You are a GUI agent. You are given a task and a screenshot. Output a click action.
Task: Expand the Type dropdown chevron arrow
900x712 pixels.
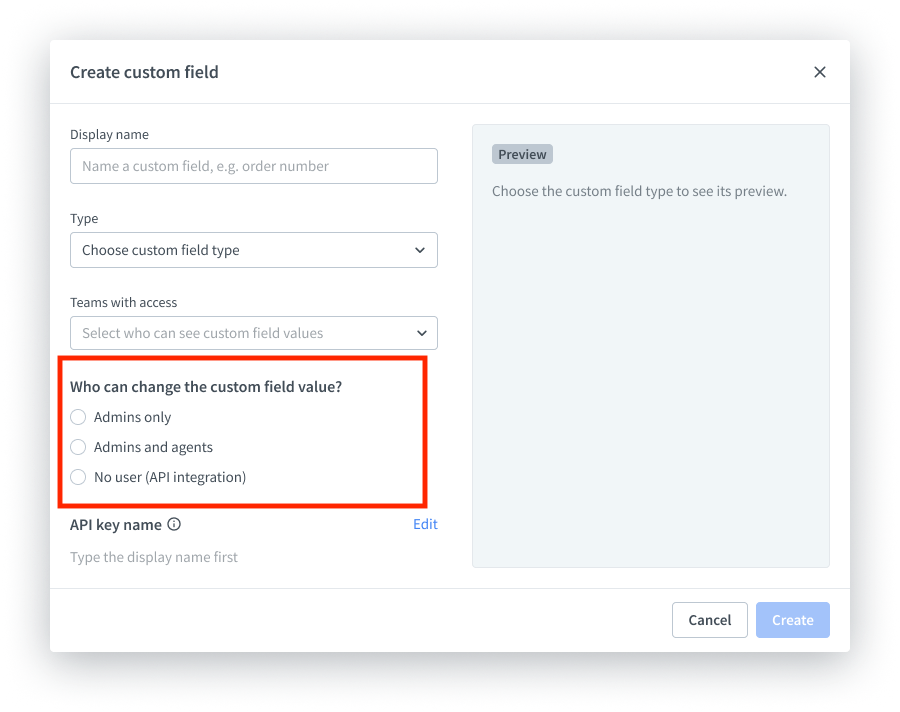(x=421, y=250)
